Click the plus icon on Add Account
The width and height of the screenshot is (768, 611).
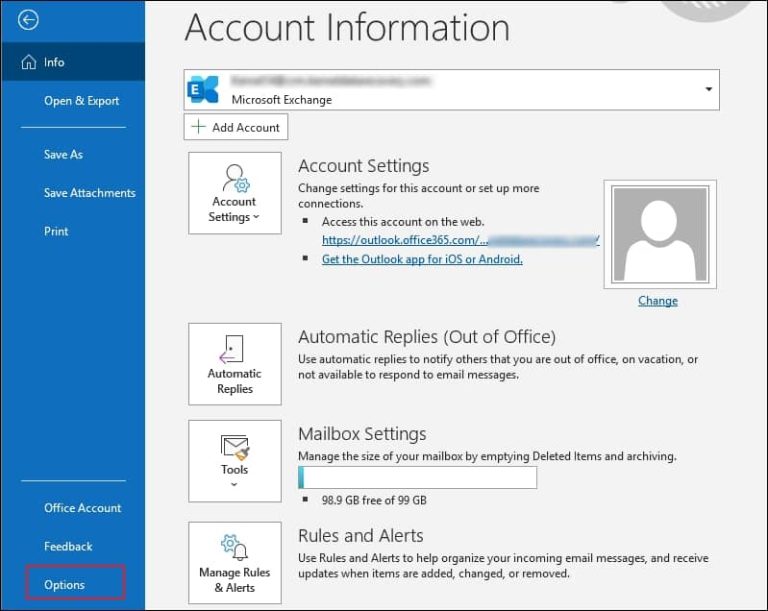click(x=198, y=126)
